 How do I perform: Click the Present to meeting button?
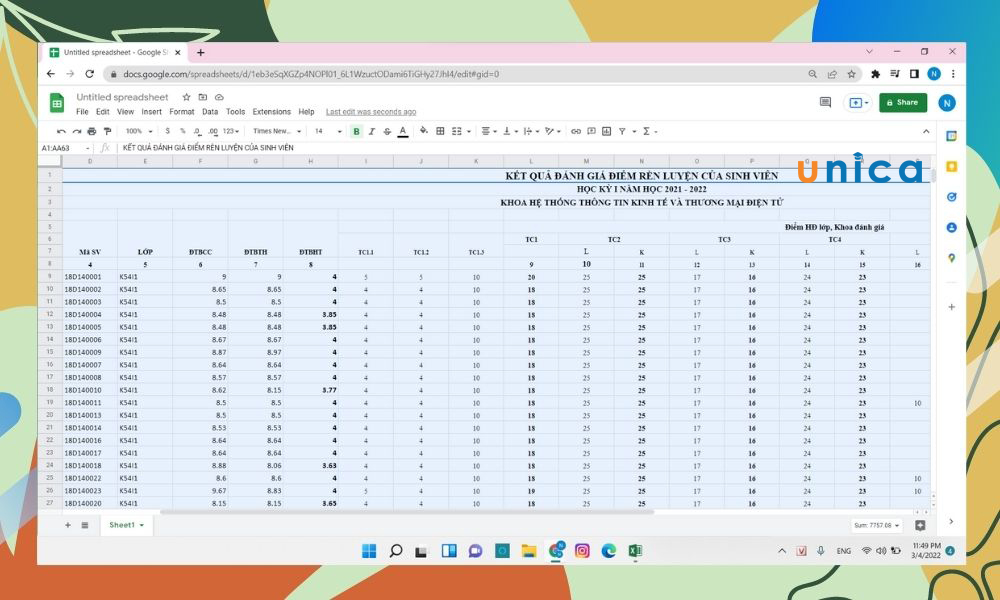tap(858, 103)
